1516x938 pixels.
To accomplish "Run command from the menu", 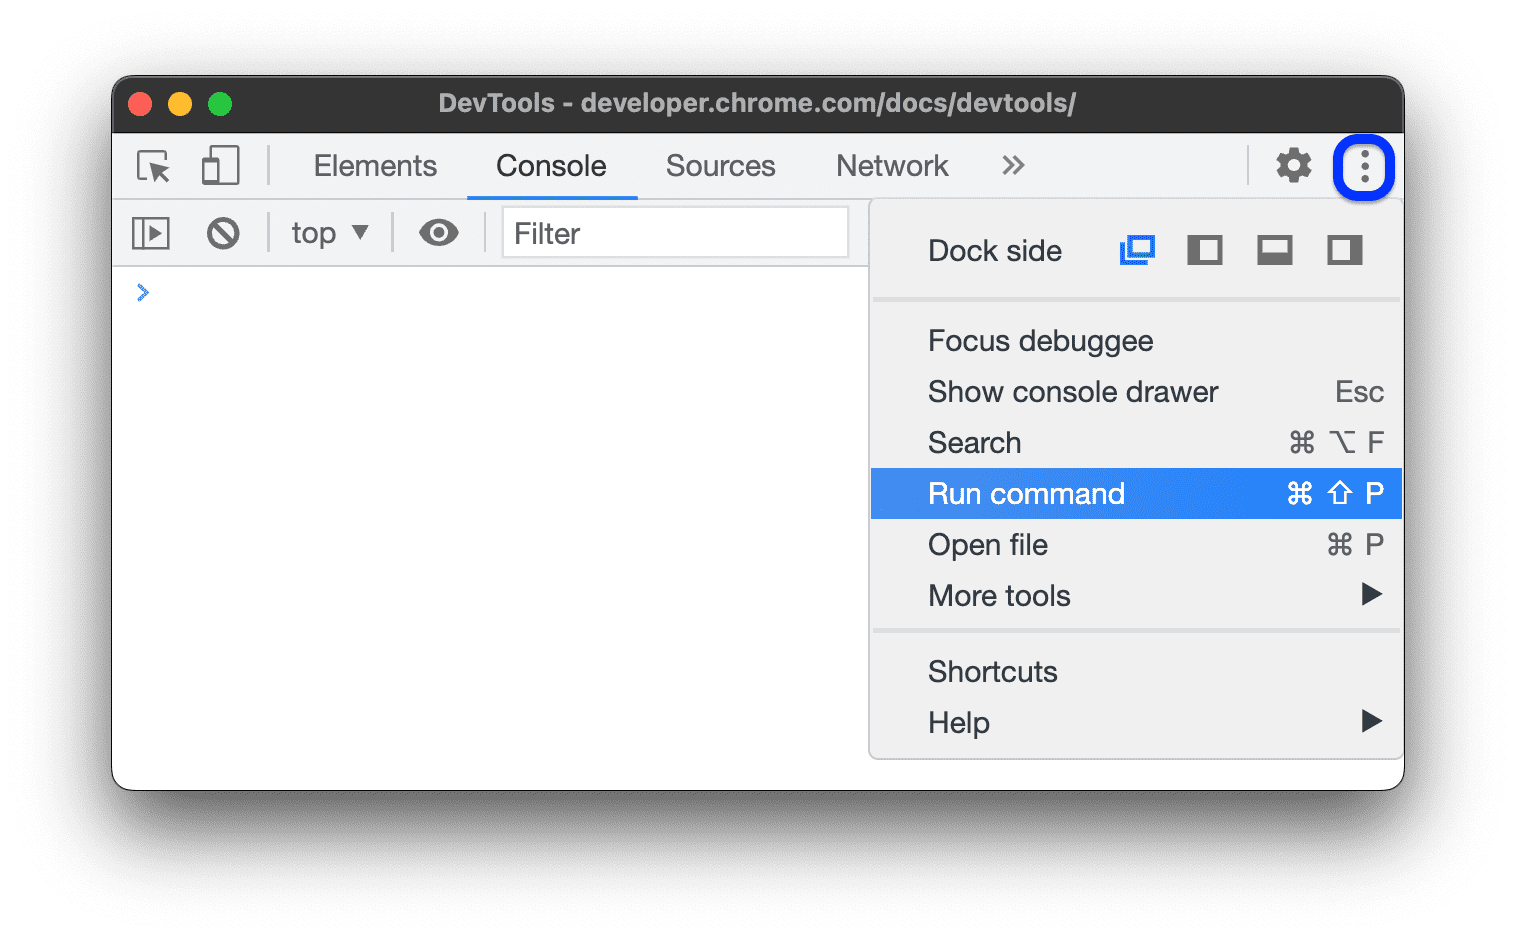I will coord(1026,493).
